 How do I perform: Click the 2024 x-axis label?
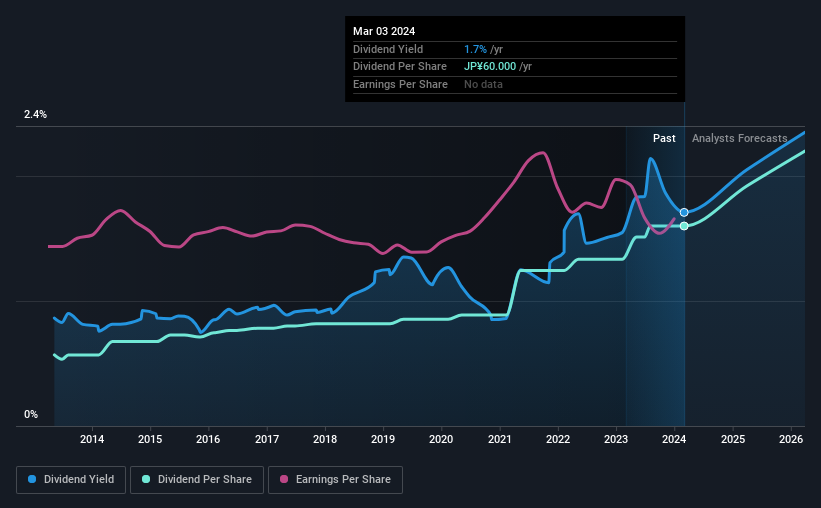[674, 439]
